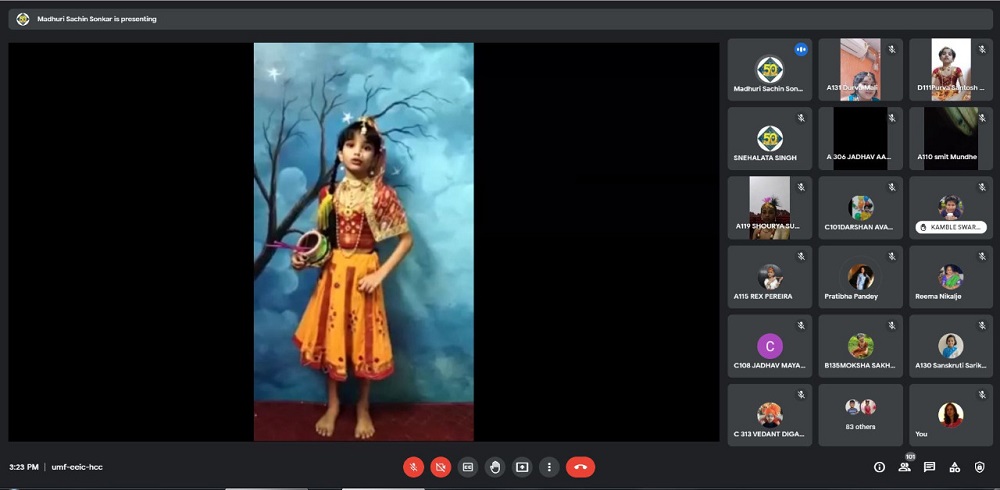Click the Present now screen share icon
Viewport: 1000px width, 490px height.
pos(521,467)
